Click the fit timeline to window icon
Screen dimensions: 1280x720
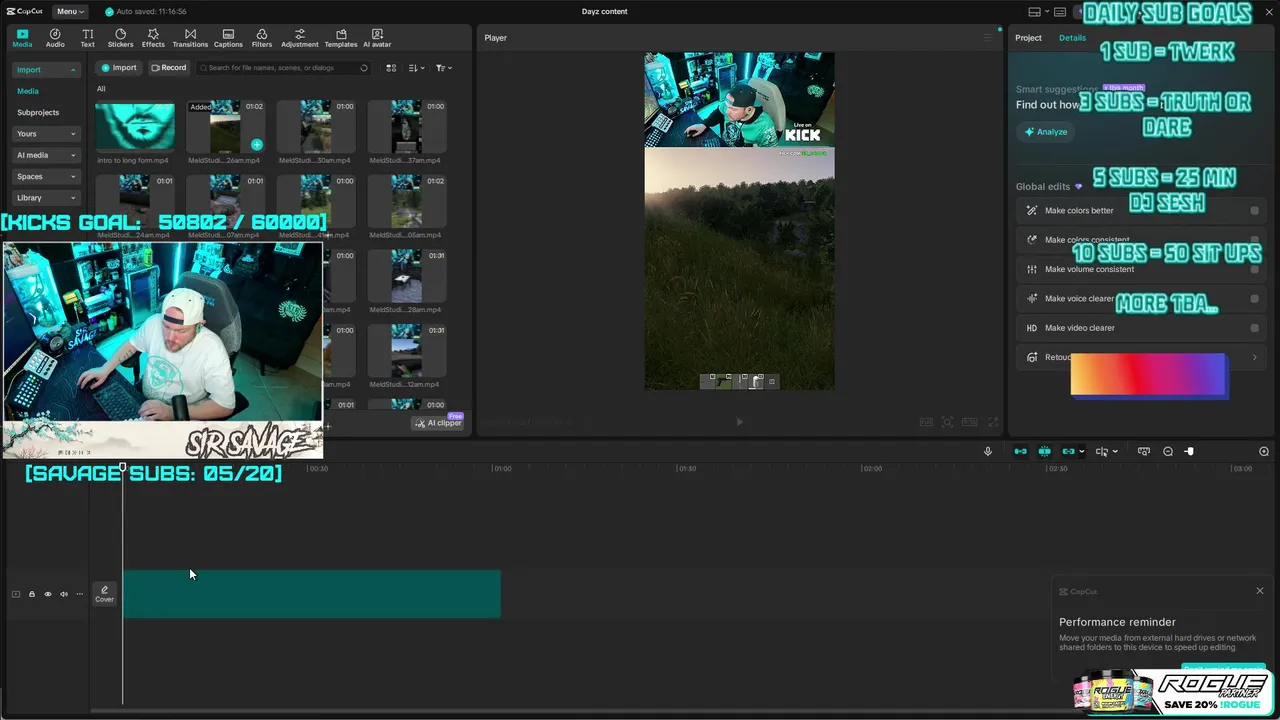point(1144,452)
